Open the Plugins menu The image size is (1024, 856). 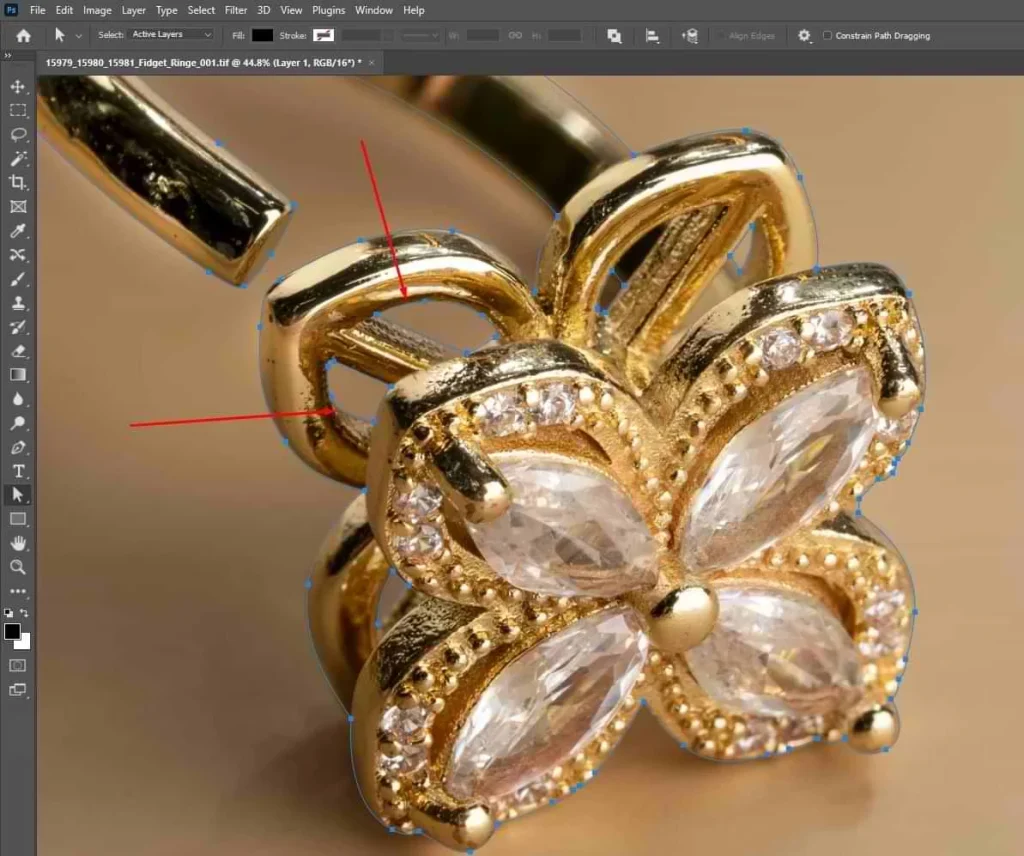pos(328,10)
